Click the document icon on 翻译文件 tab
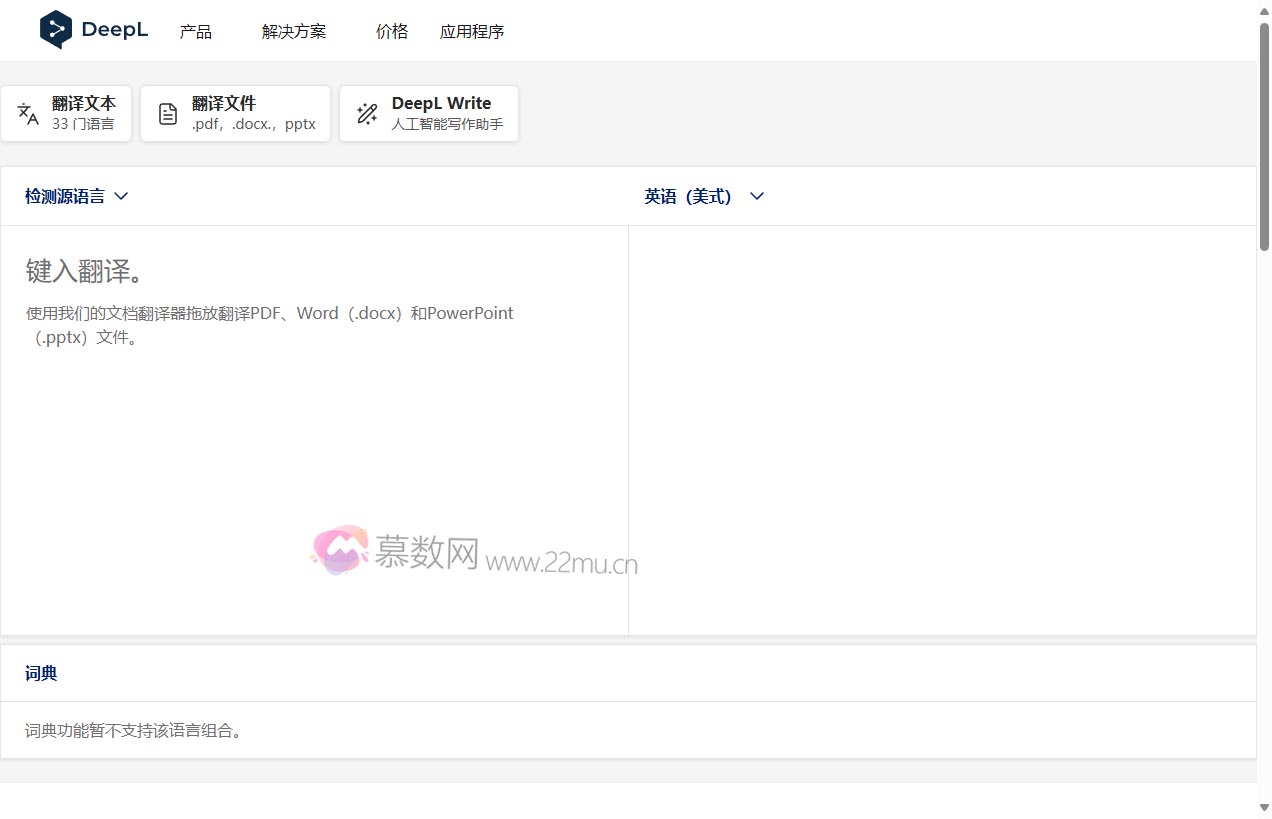The image size is (1272, 819). [x=168, y=113]
